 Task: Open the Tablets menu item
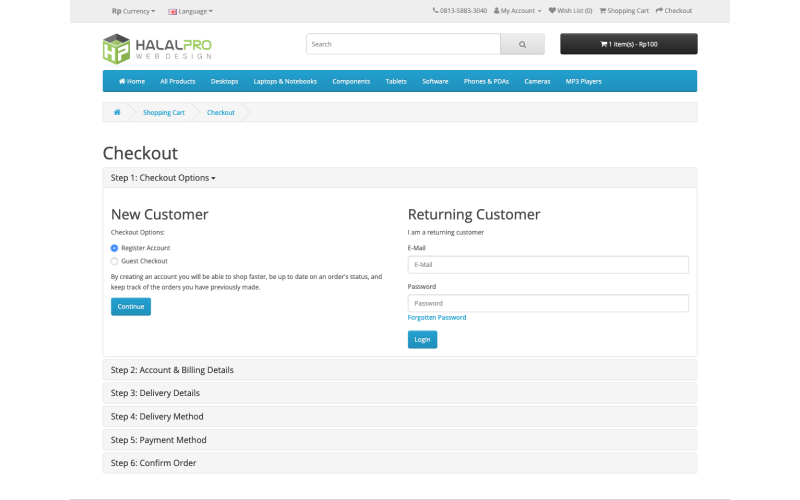point(396,81)
